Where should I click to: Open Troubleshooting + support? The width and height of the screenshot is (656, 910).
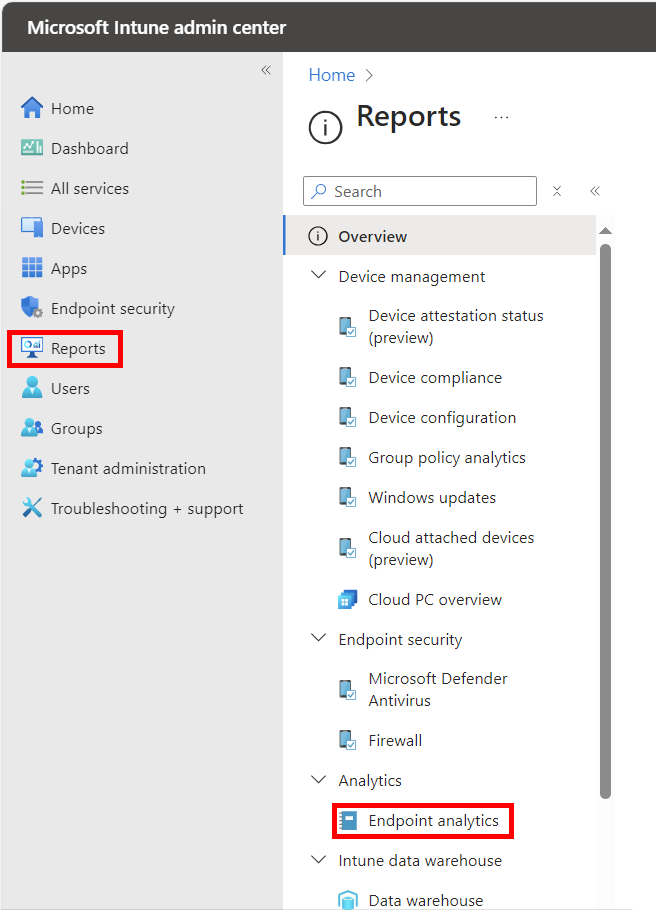147,508
